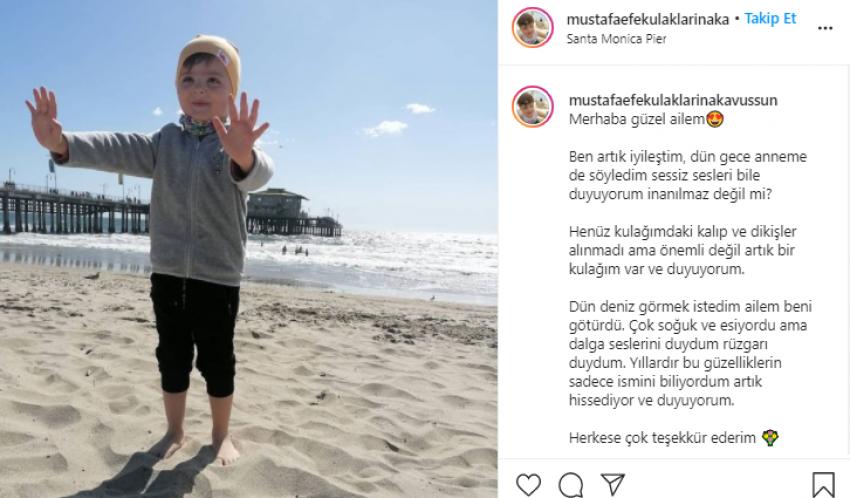The width and height of the screenshot is (850, 498).
Task: Share the post via paper plane icon
Action: (x=613, y=484)
